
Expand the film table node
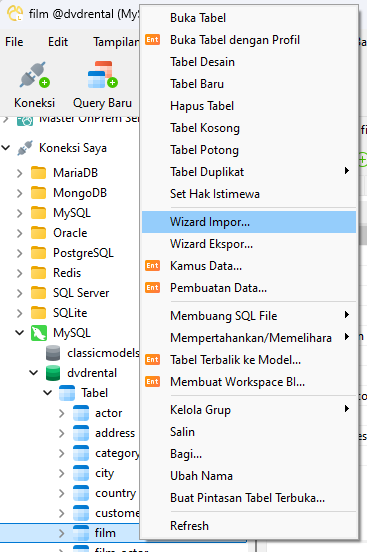pos(62,533)
